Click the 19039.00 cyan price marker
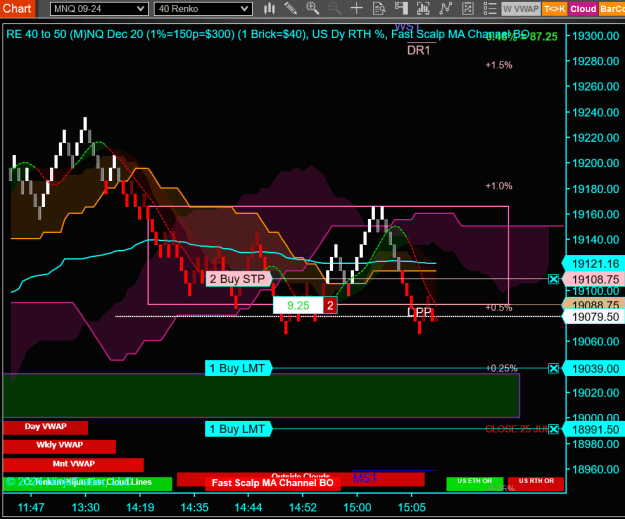The image size is (625, 519). [594, 369]
